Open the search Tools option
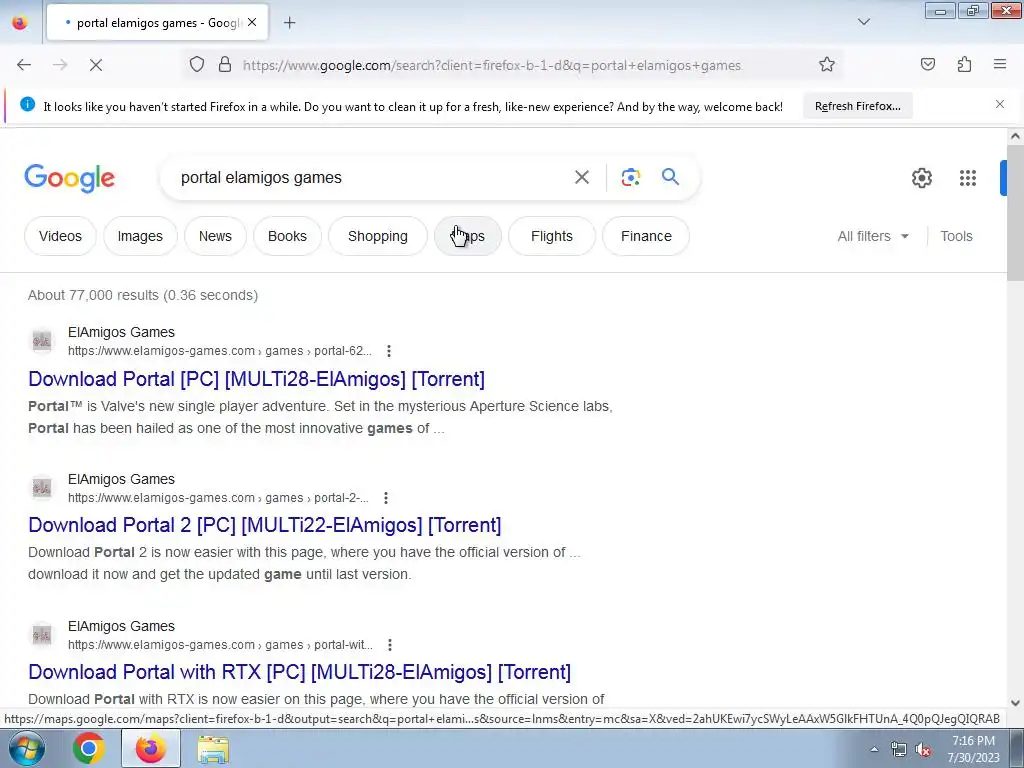The height and width of the screenshot is (768, 1024). point(956,236)
